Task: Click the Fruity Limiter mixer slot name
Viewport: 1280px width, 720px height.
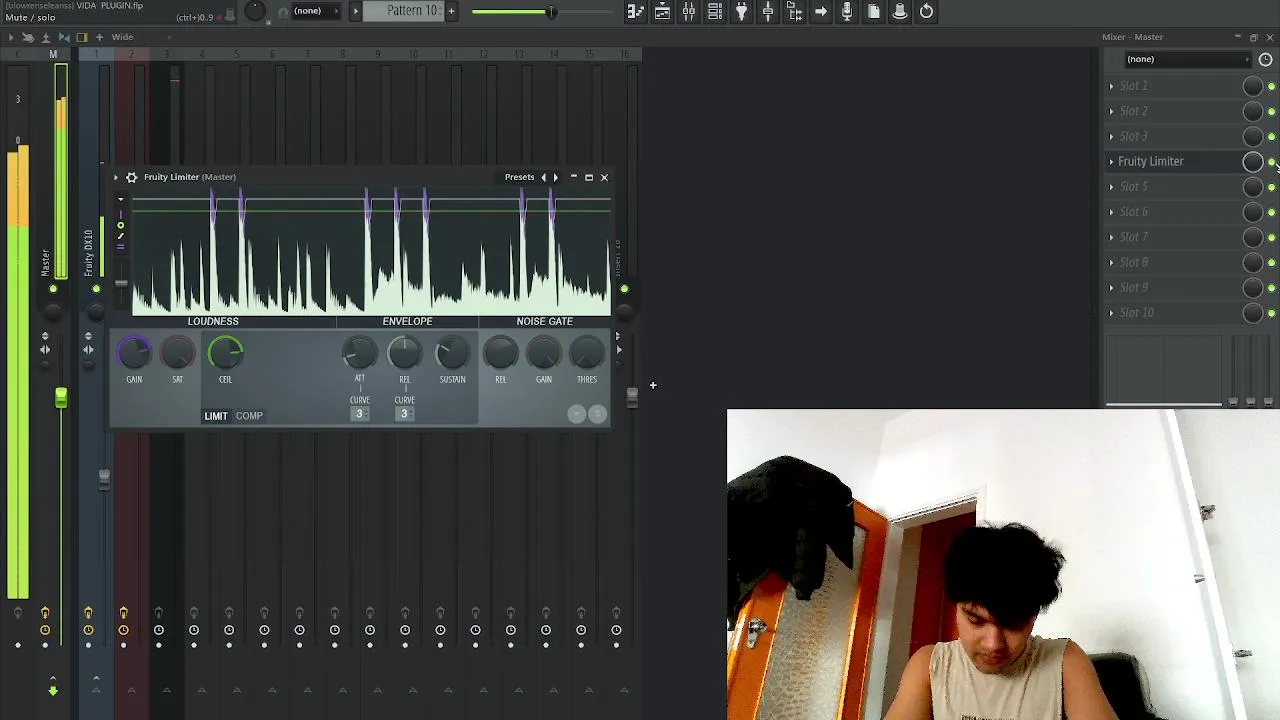Action: pyautogui.click(x=1150, y=162)
